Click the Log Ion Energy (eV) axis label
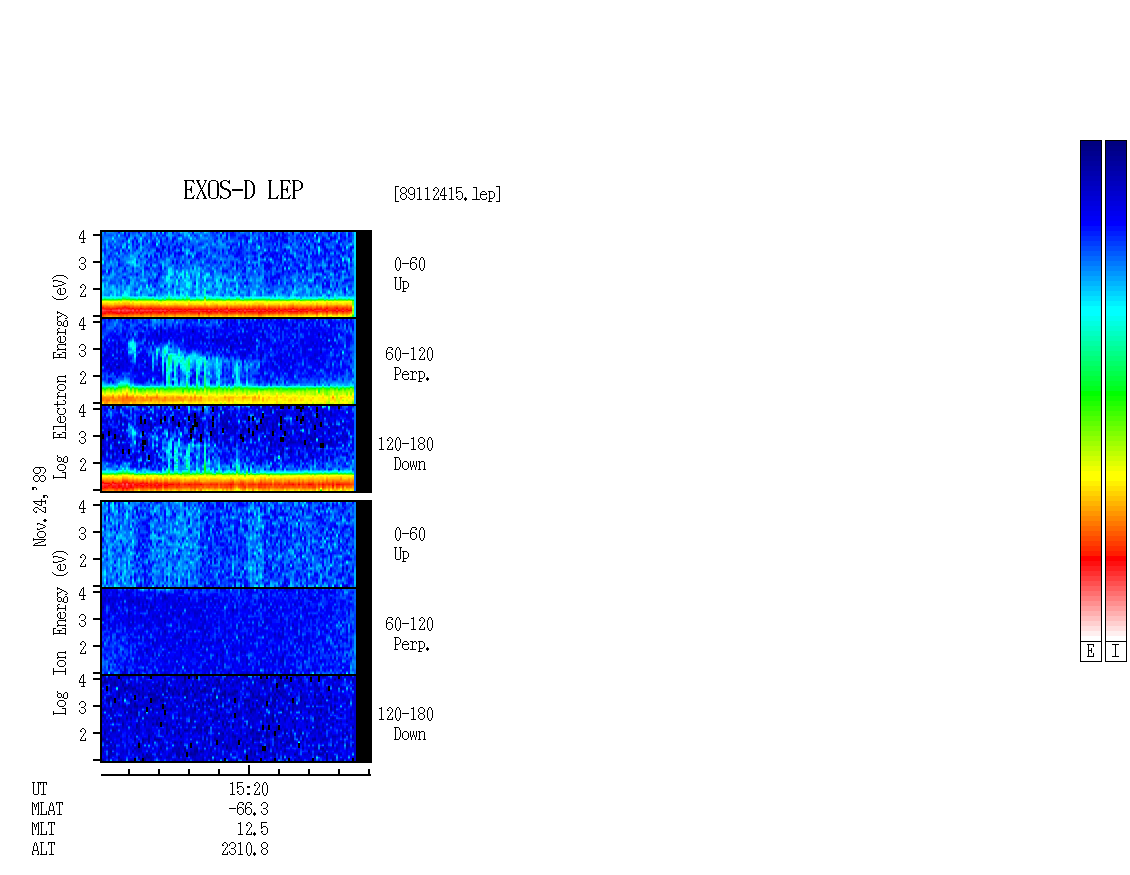 pyautogui.click(x=61, y=633)
